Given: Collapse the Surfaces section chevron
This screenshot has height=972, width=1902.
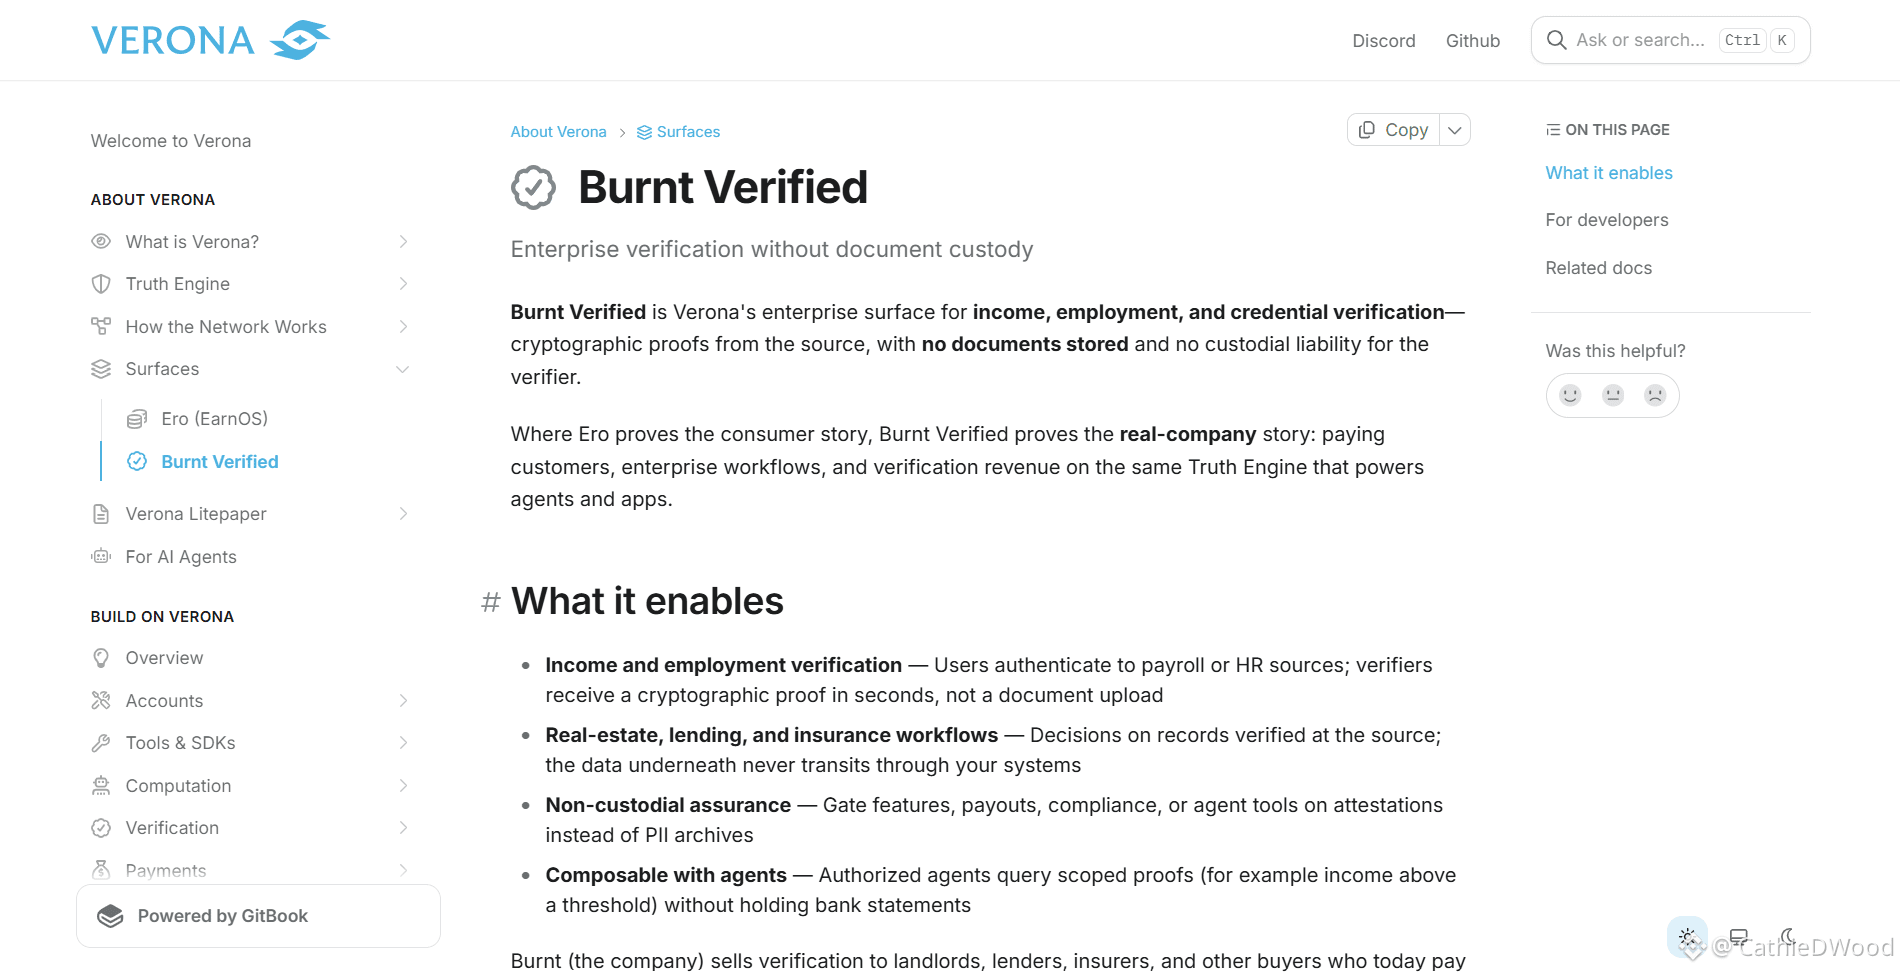Looking at the screenshot, I should point(403,369).
